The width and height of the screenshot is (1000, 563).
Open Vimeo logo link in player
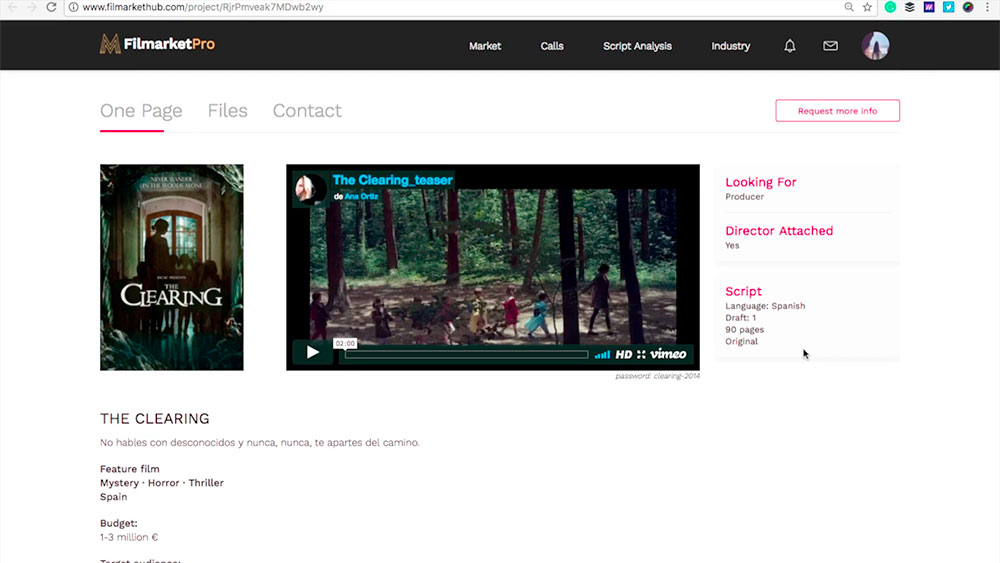668,354
